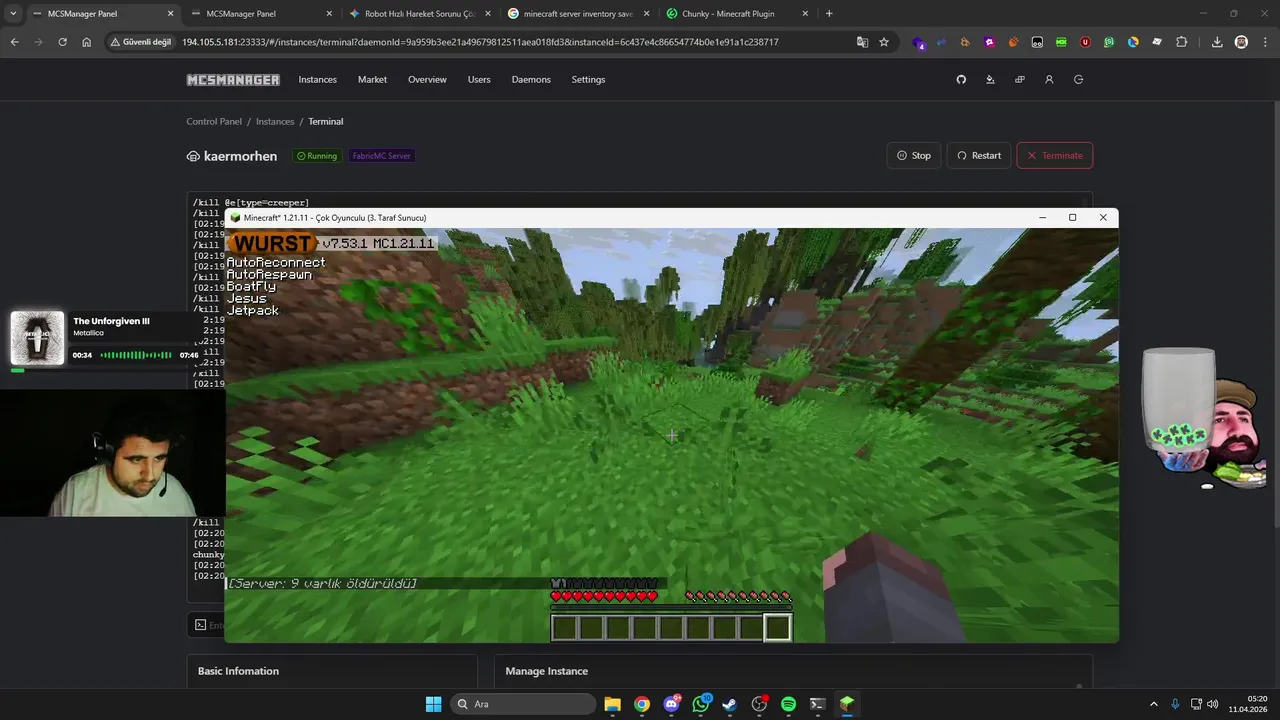Click the Minecraft taskbar icon
The height and width of the screenshot is (720, 1280).
(x=847, y=704)
